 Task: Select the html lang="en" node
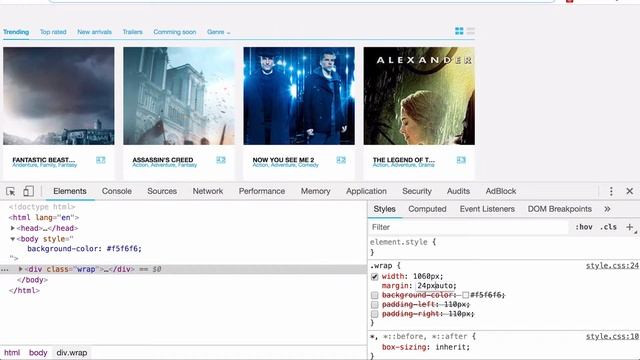(44, 218)
